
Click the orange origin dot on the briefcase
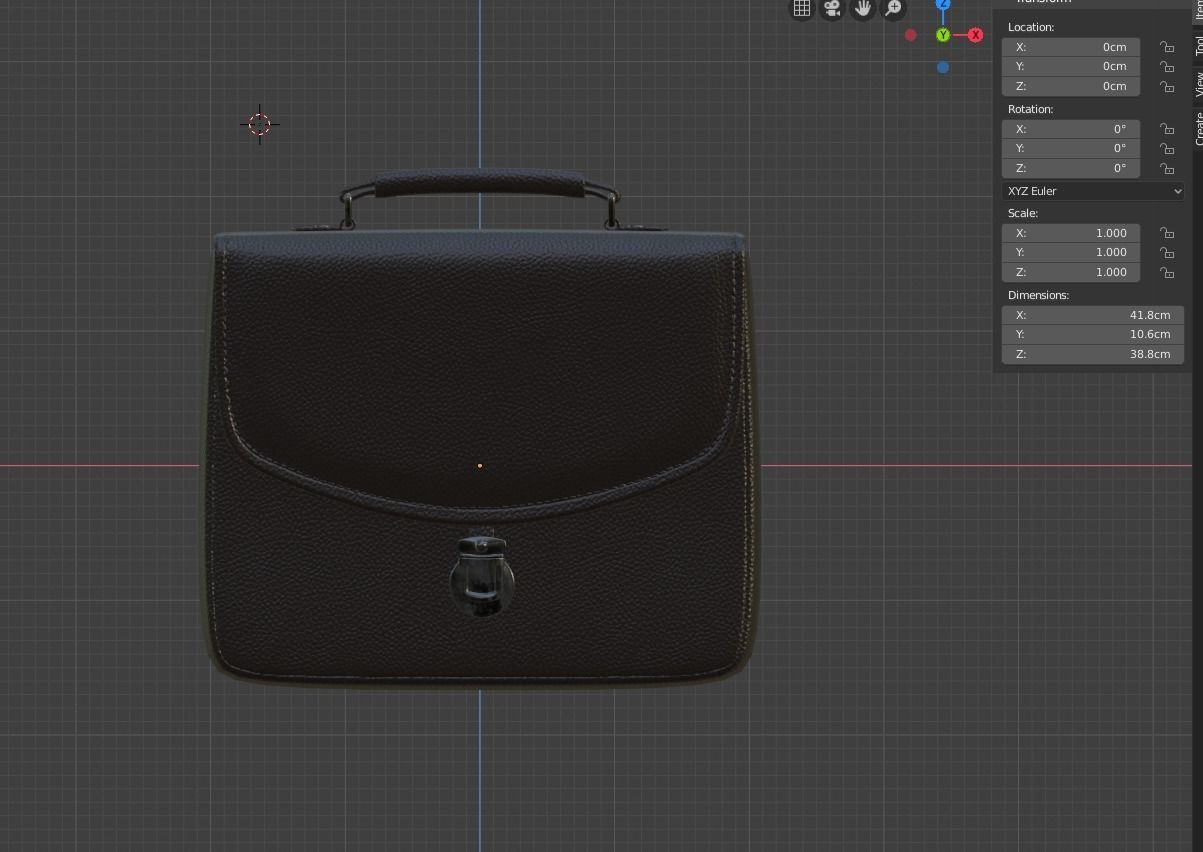[480, 465]
